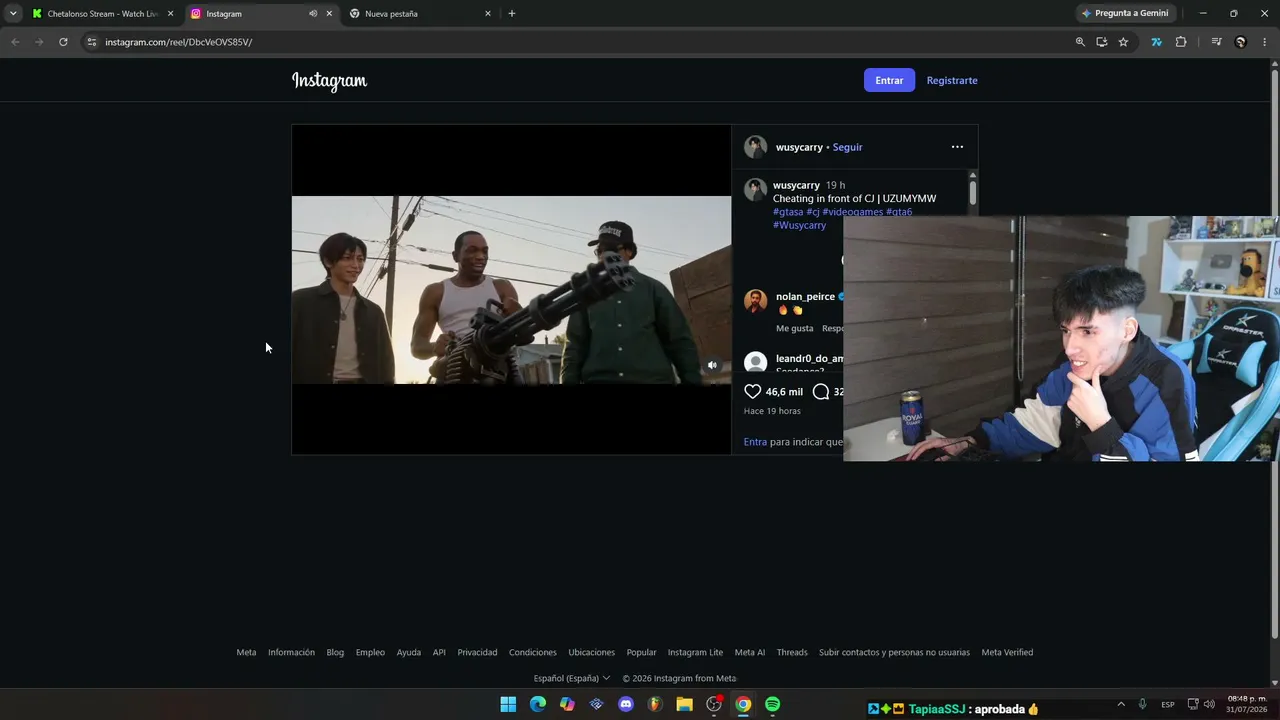
Task: Close the Instagram tab
Action: click(329, 14)
